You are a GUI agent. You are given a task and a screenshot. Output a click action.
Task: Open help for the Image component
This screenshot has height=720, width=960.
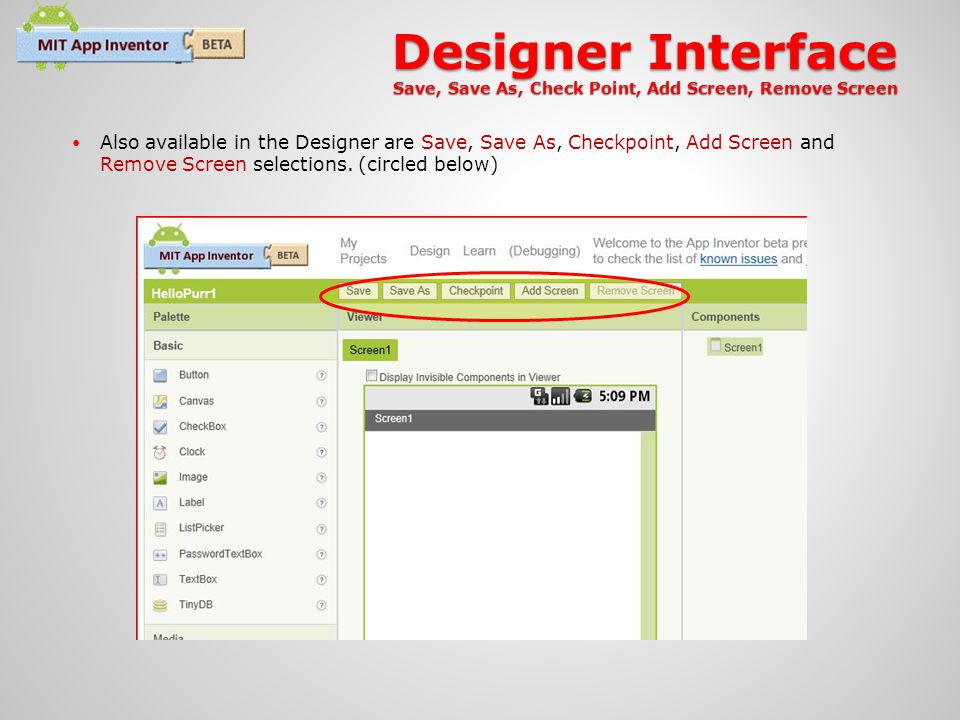pos(321,478)
